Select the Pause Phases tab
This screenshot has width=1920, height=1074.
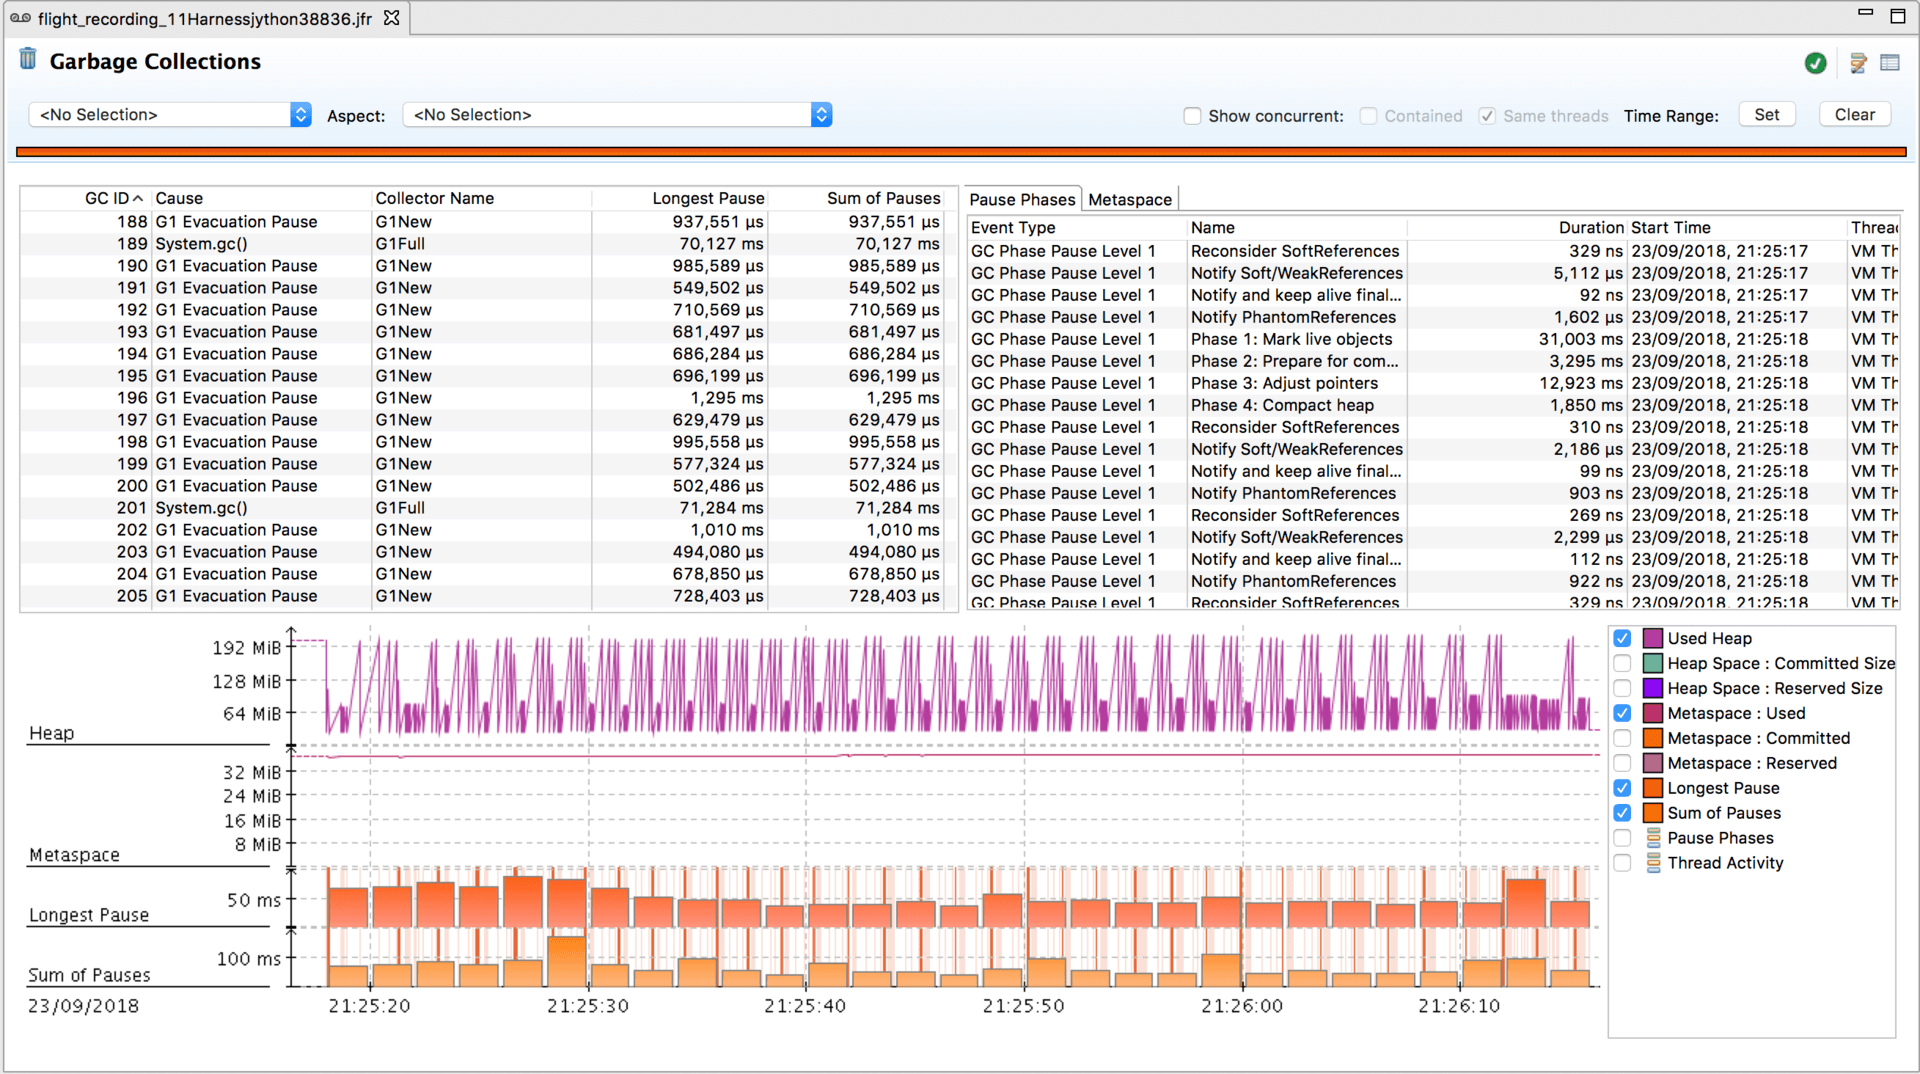1022,199
